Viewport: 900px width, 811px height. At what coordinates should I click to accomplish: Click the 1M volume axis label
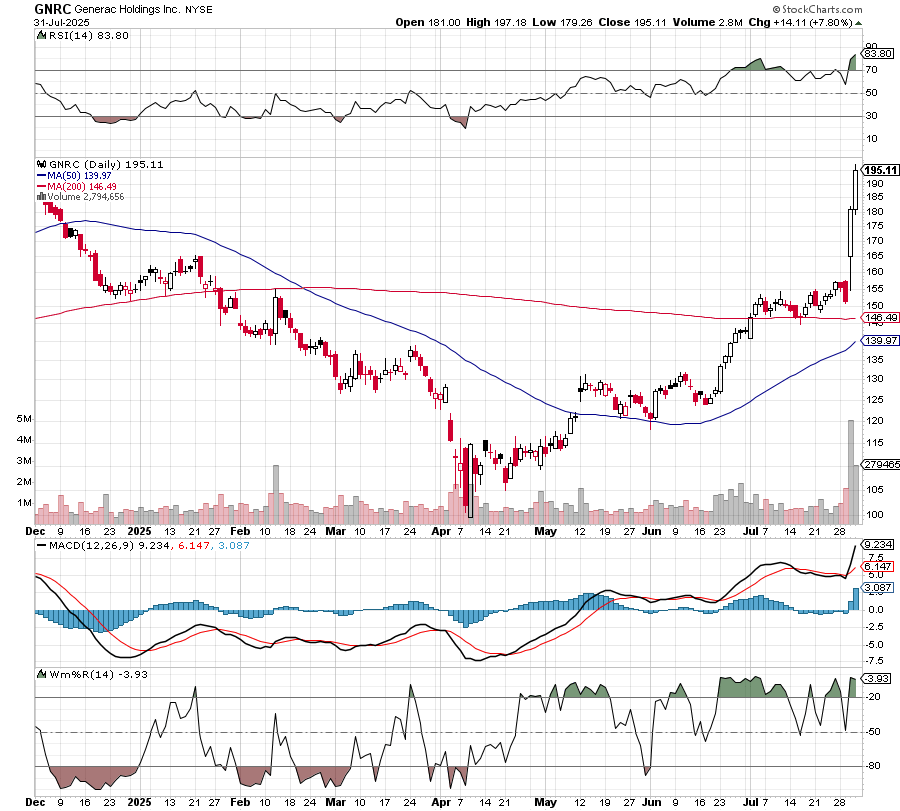pos(24,503)
